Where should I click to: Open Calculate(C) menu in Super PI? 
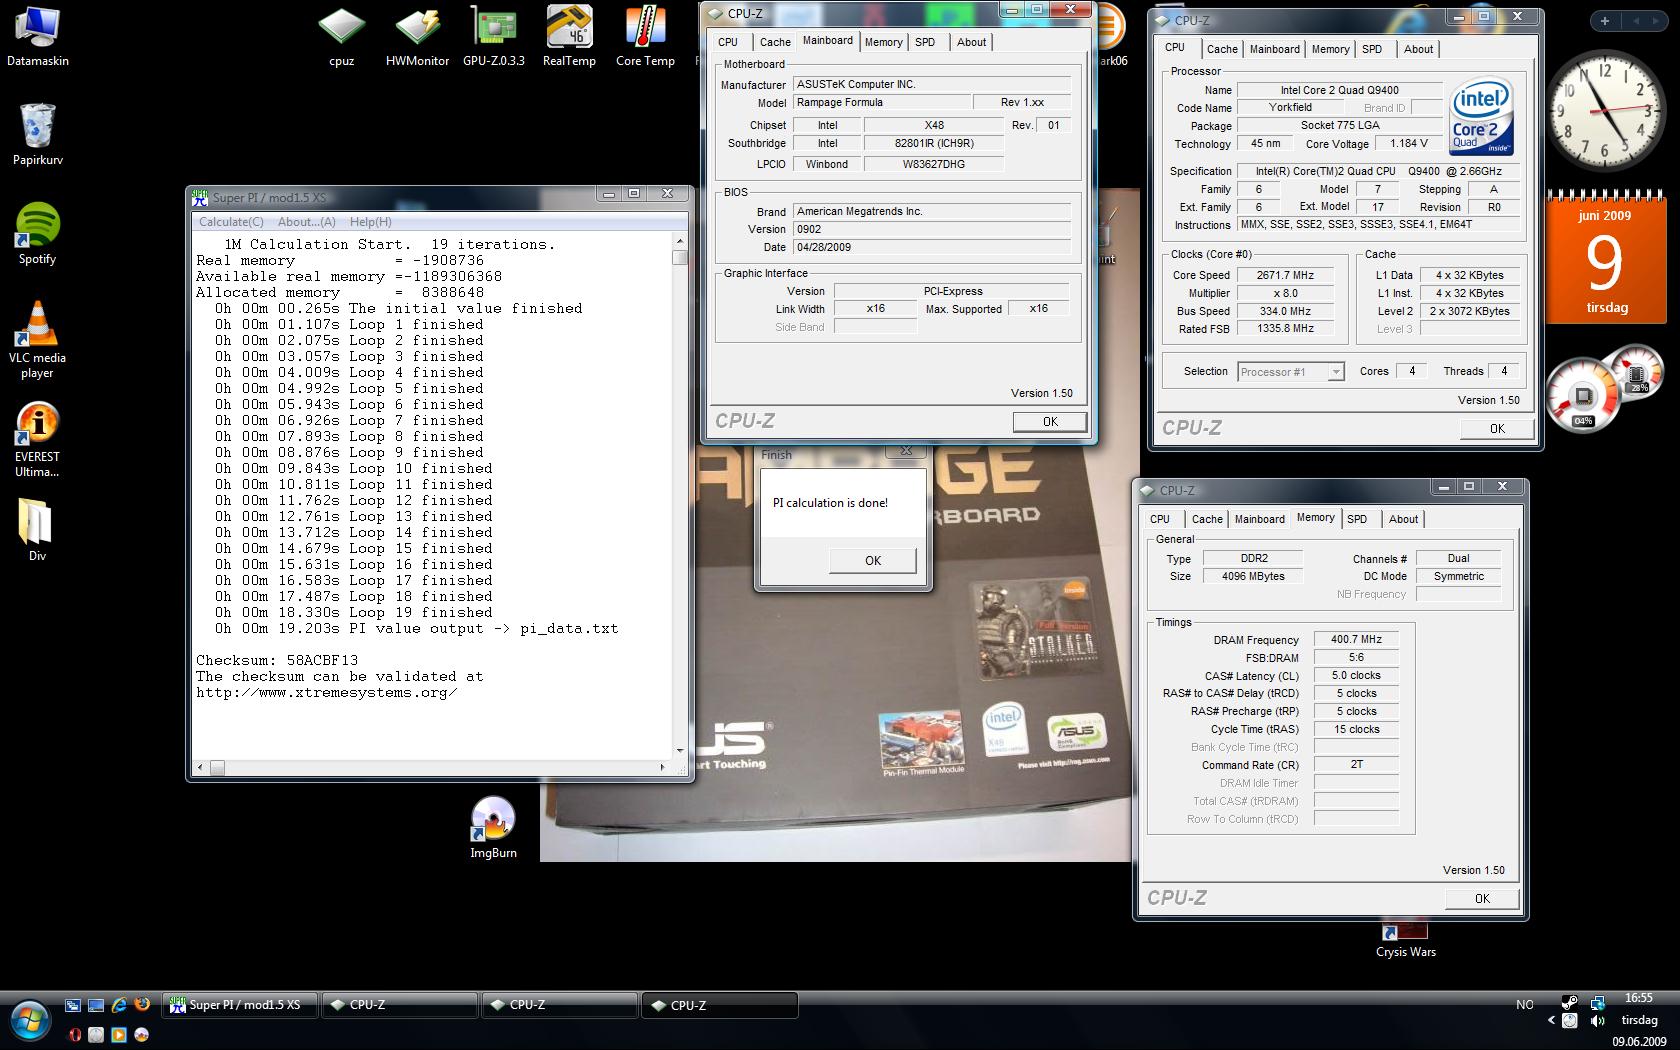click(231, 222)
